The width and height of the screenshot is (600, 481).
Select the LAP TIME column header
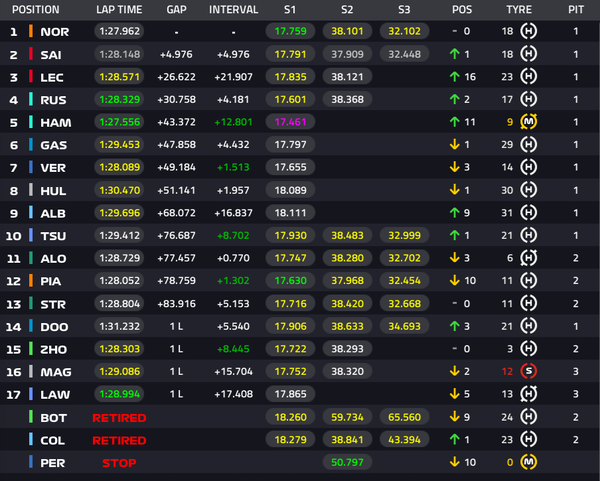tap(119, 10)
